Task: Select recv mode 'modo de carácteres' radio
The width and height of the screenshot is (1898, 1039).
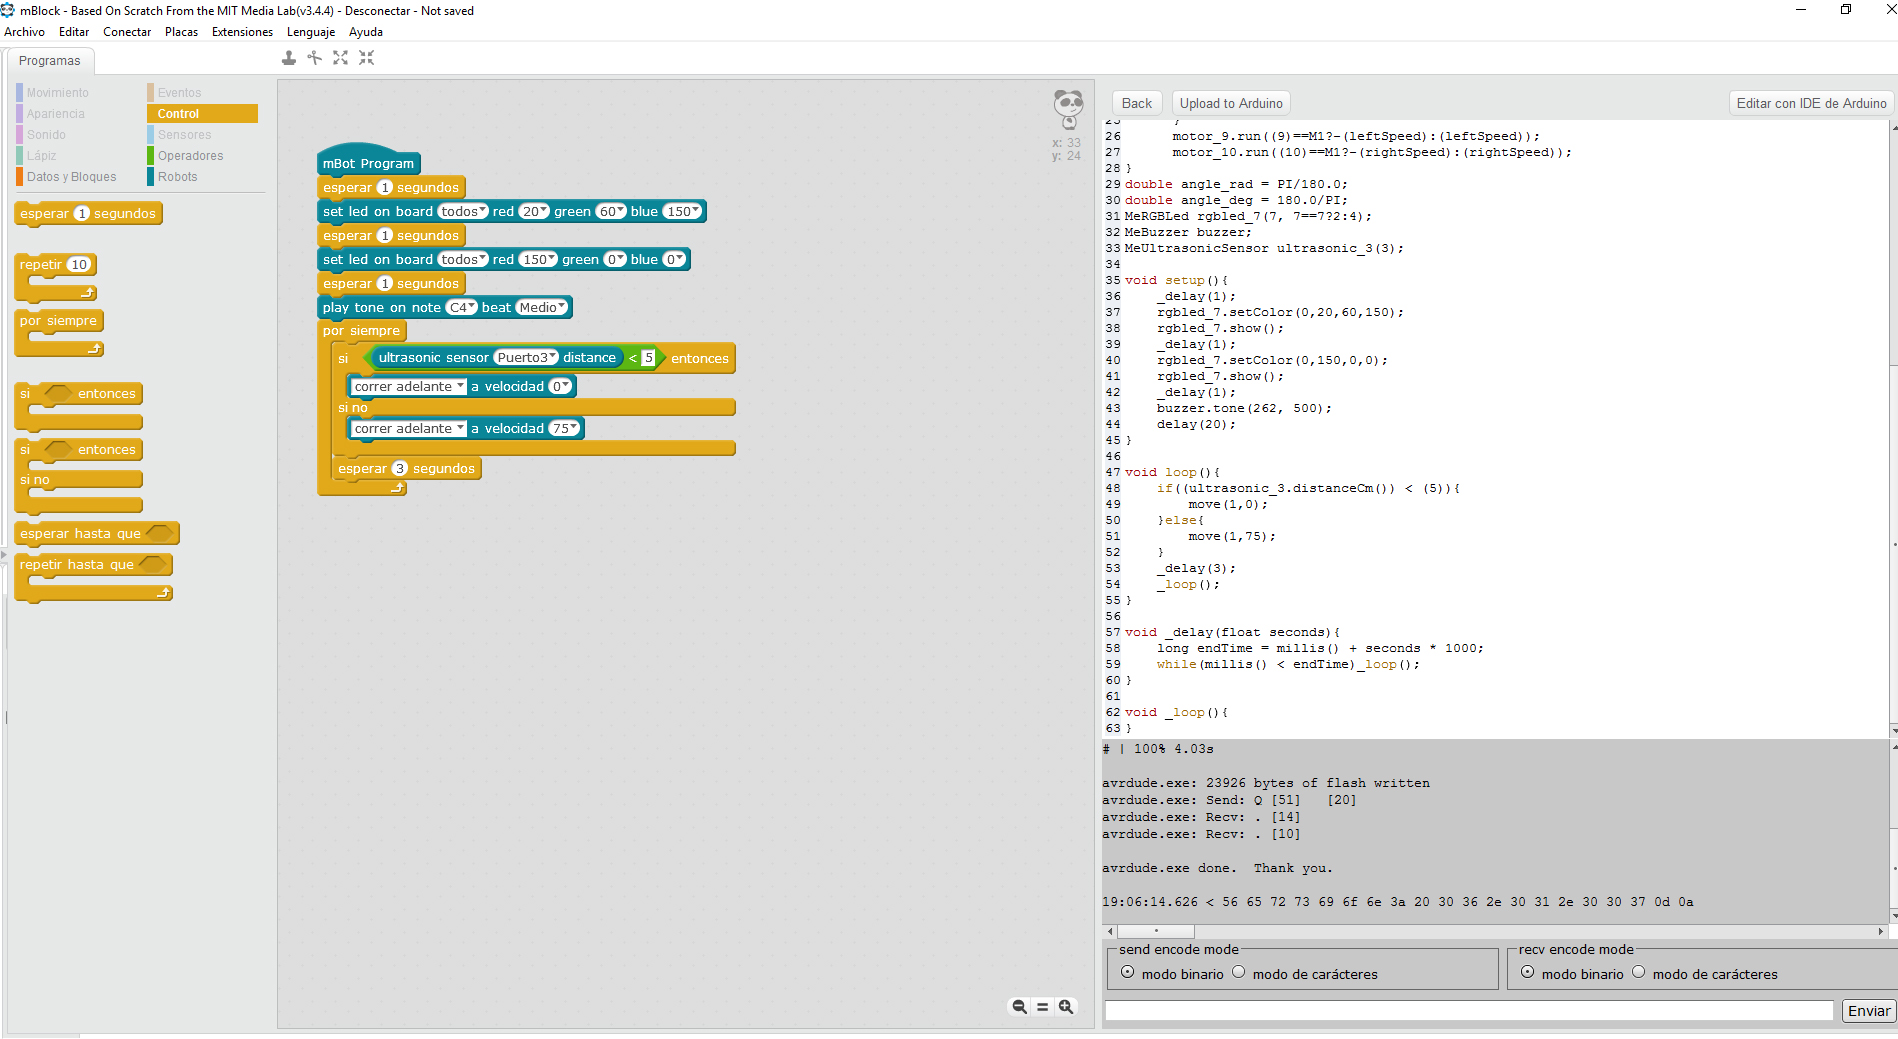Action: coord(1638,972)
